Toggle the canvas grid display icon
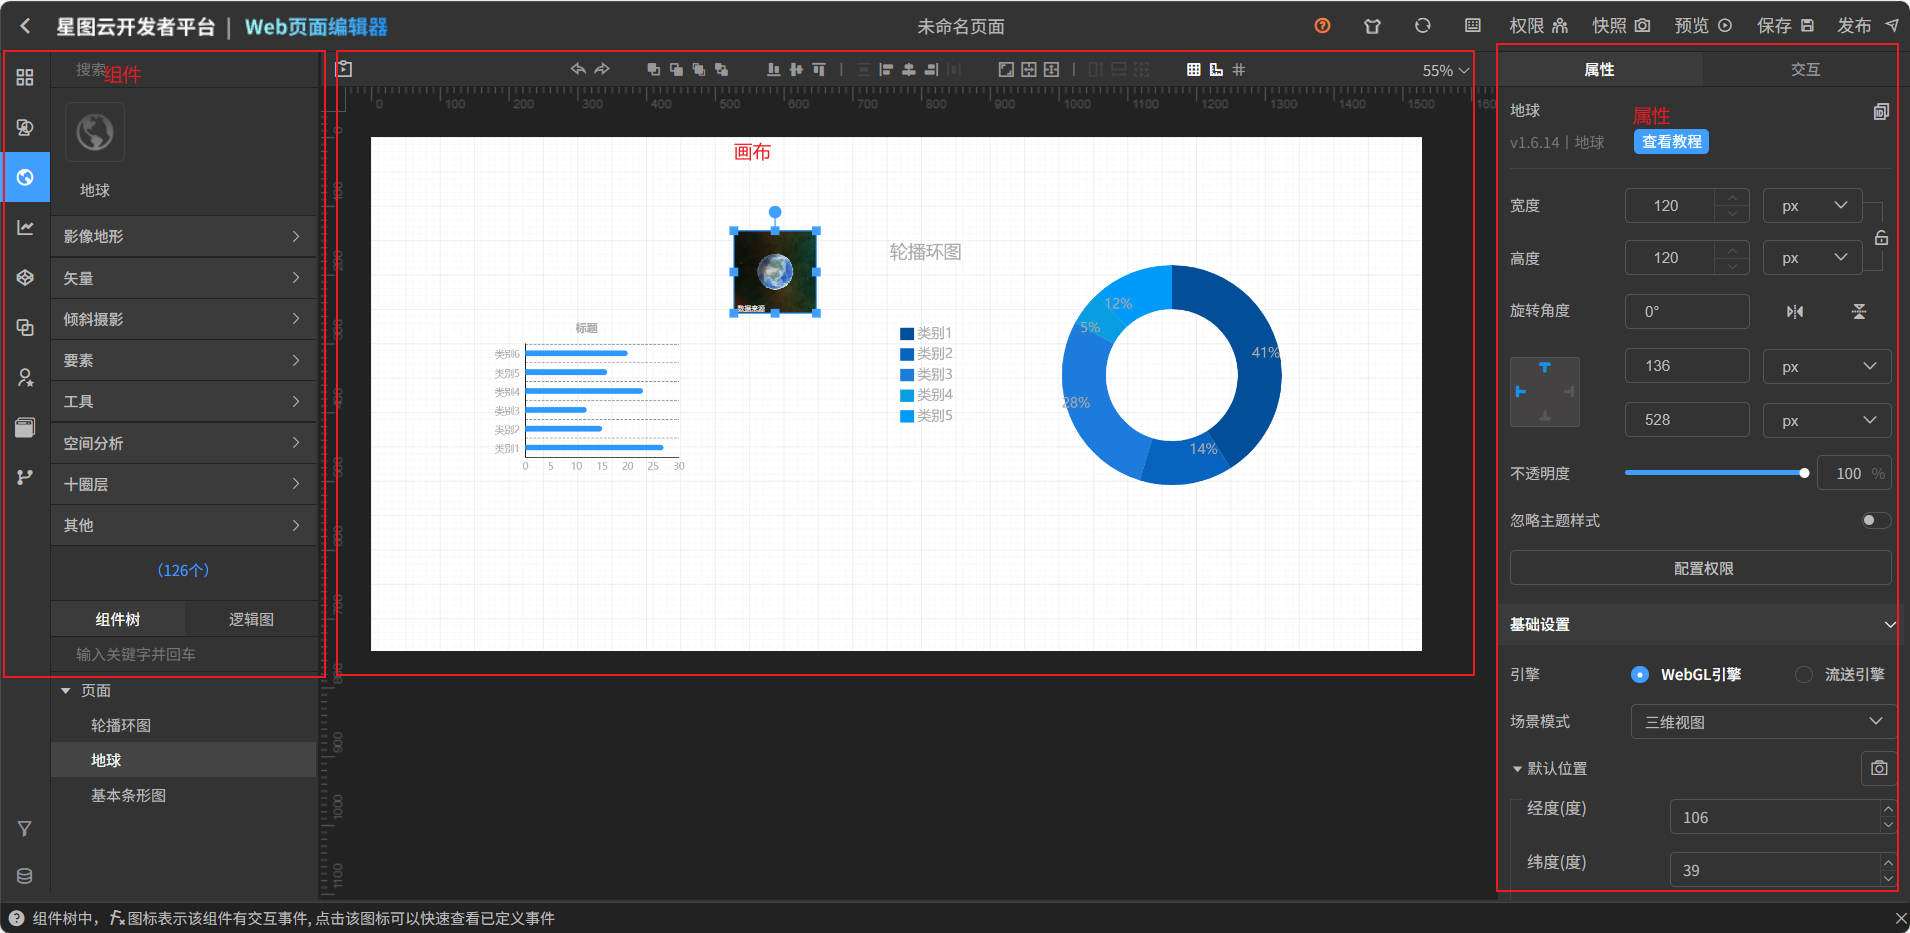The height and width of the screenshot is (933, 1910). (x=1193, y=69)
